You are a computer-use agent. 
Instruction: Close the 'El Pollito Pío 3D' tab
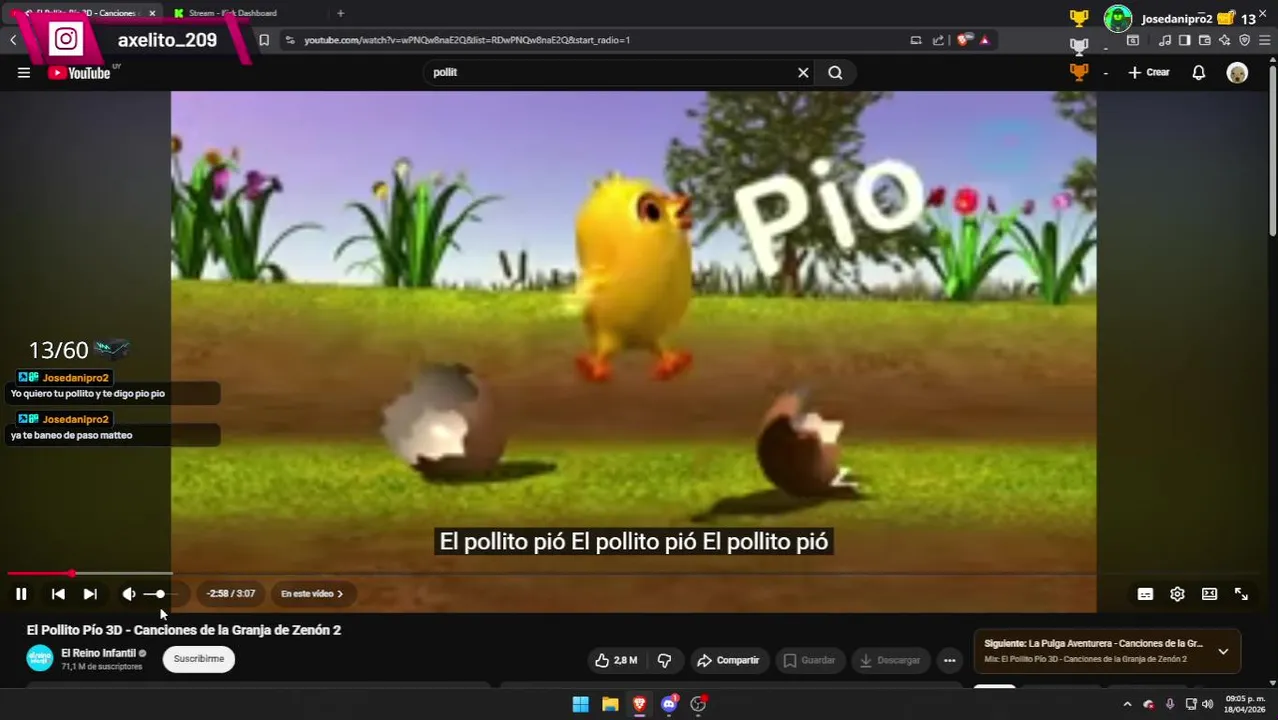coord(152,13)
